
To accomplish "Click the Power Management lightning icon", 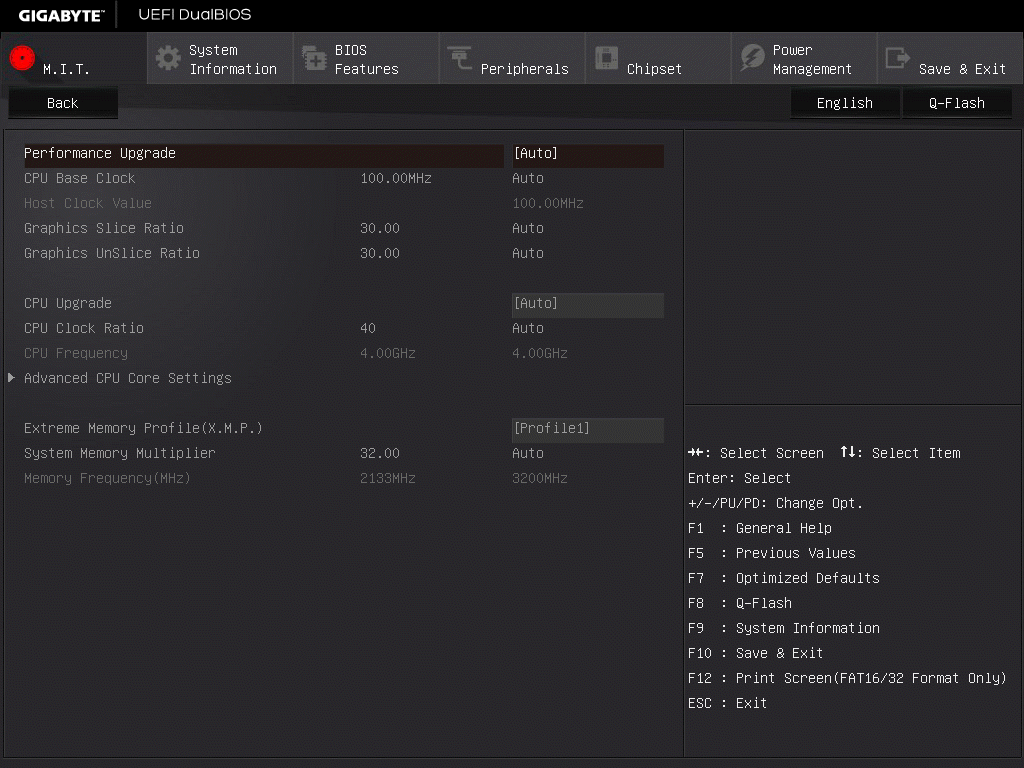I will [752, 58].
